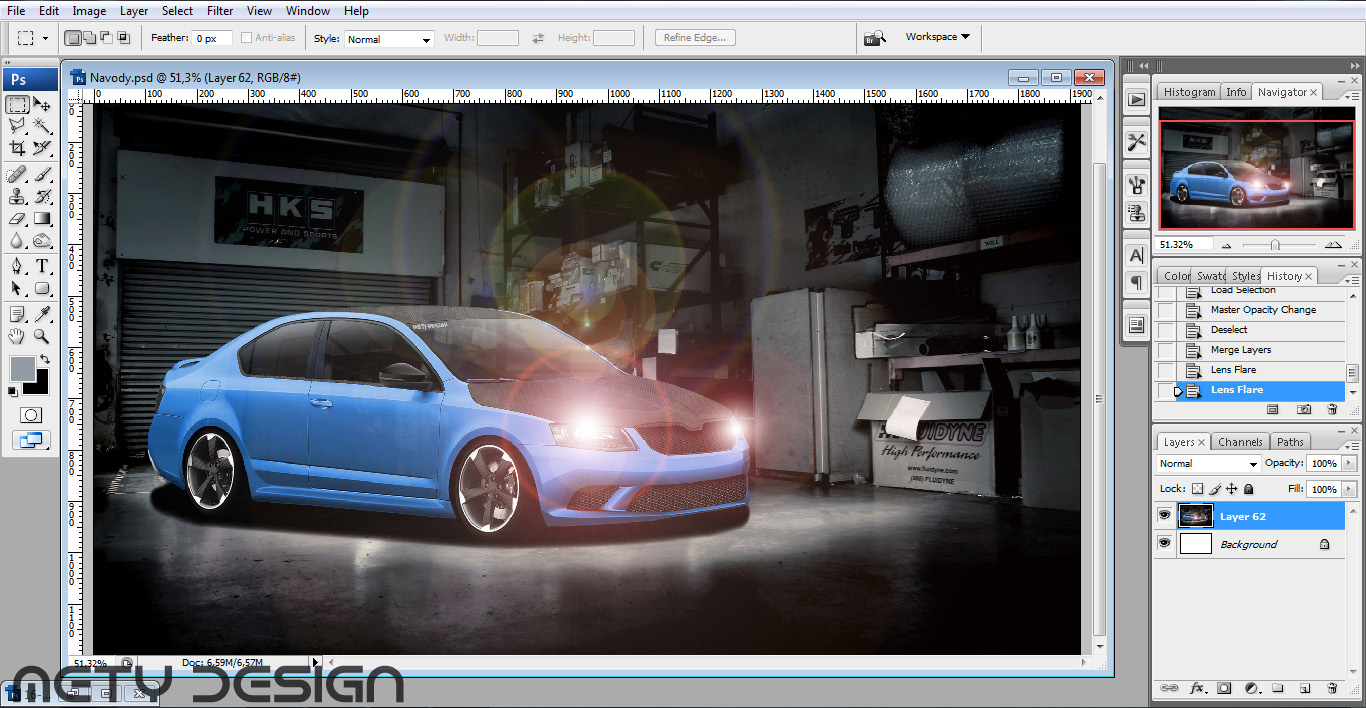The height and width of the screenshot is (708, 1366).
Task: Hide Layer 62 with its eye icon
Action: tap(1164, 516)
